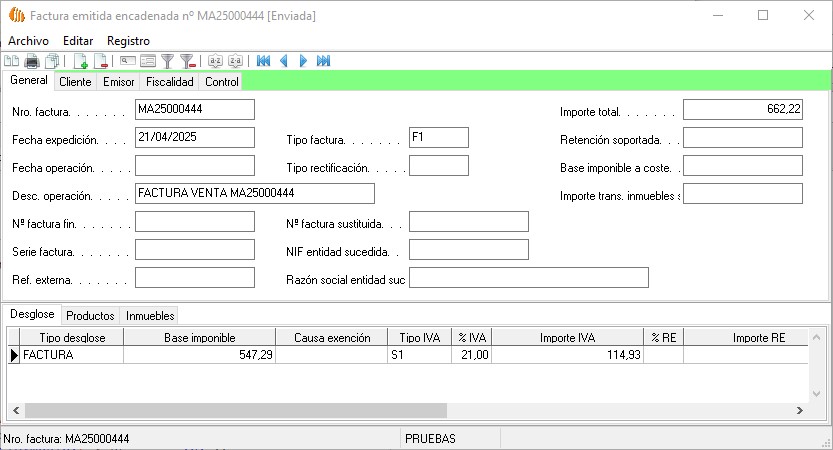Click the filter funnel icon
Image resolution: width=833 pixels, height=450 pixels.
tap(168, 61)
